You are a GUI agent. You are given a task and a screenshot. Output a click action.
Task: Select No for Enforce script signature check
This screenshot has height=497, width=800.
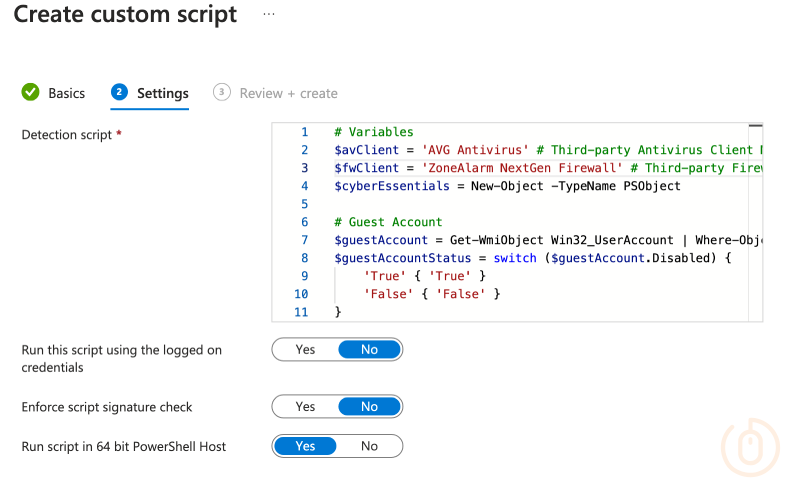(369, 407)
